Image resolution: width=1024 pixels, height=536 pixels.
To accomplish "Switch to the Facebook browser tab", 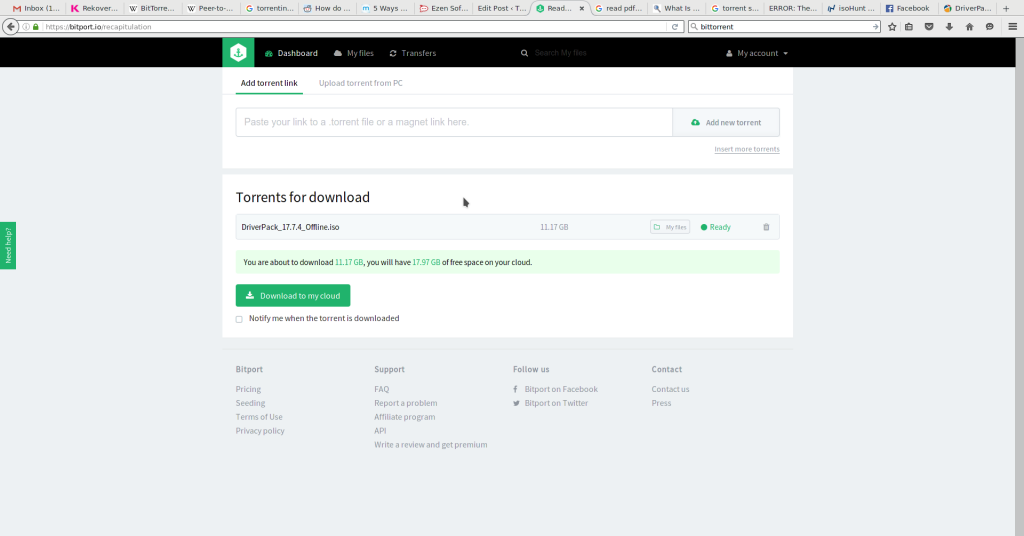I will [907, 8].
